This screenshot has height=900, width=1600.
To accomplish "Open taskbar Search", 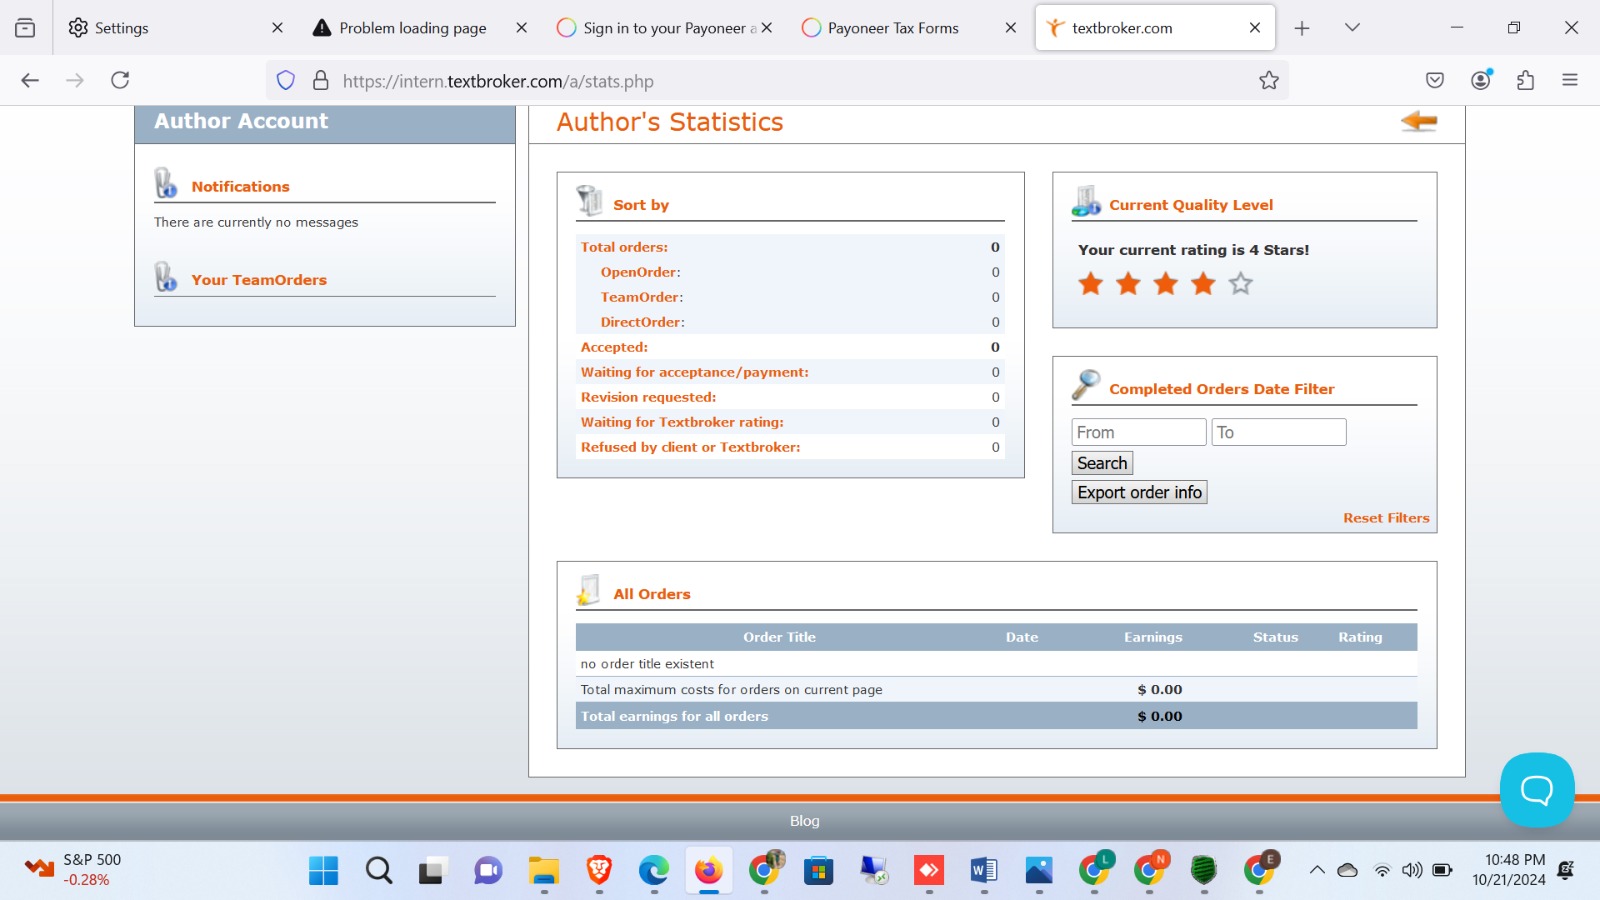I will (379, 871).
